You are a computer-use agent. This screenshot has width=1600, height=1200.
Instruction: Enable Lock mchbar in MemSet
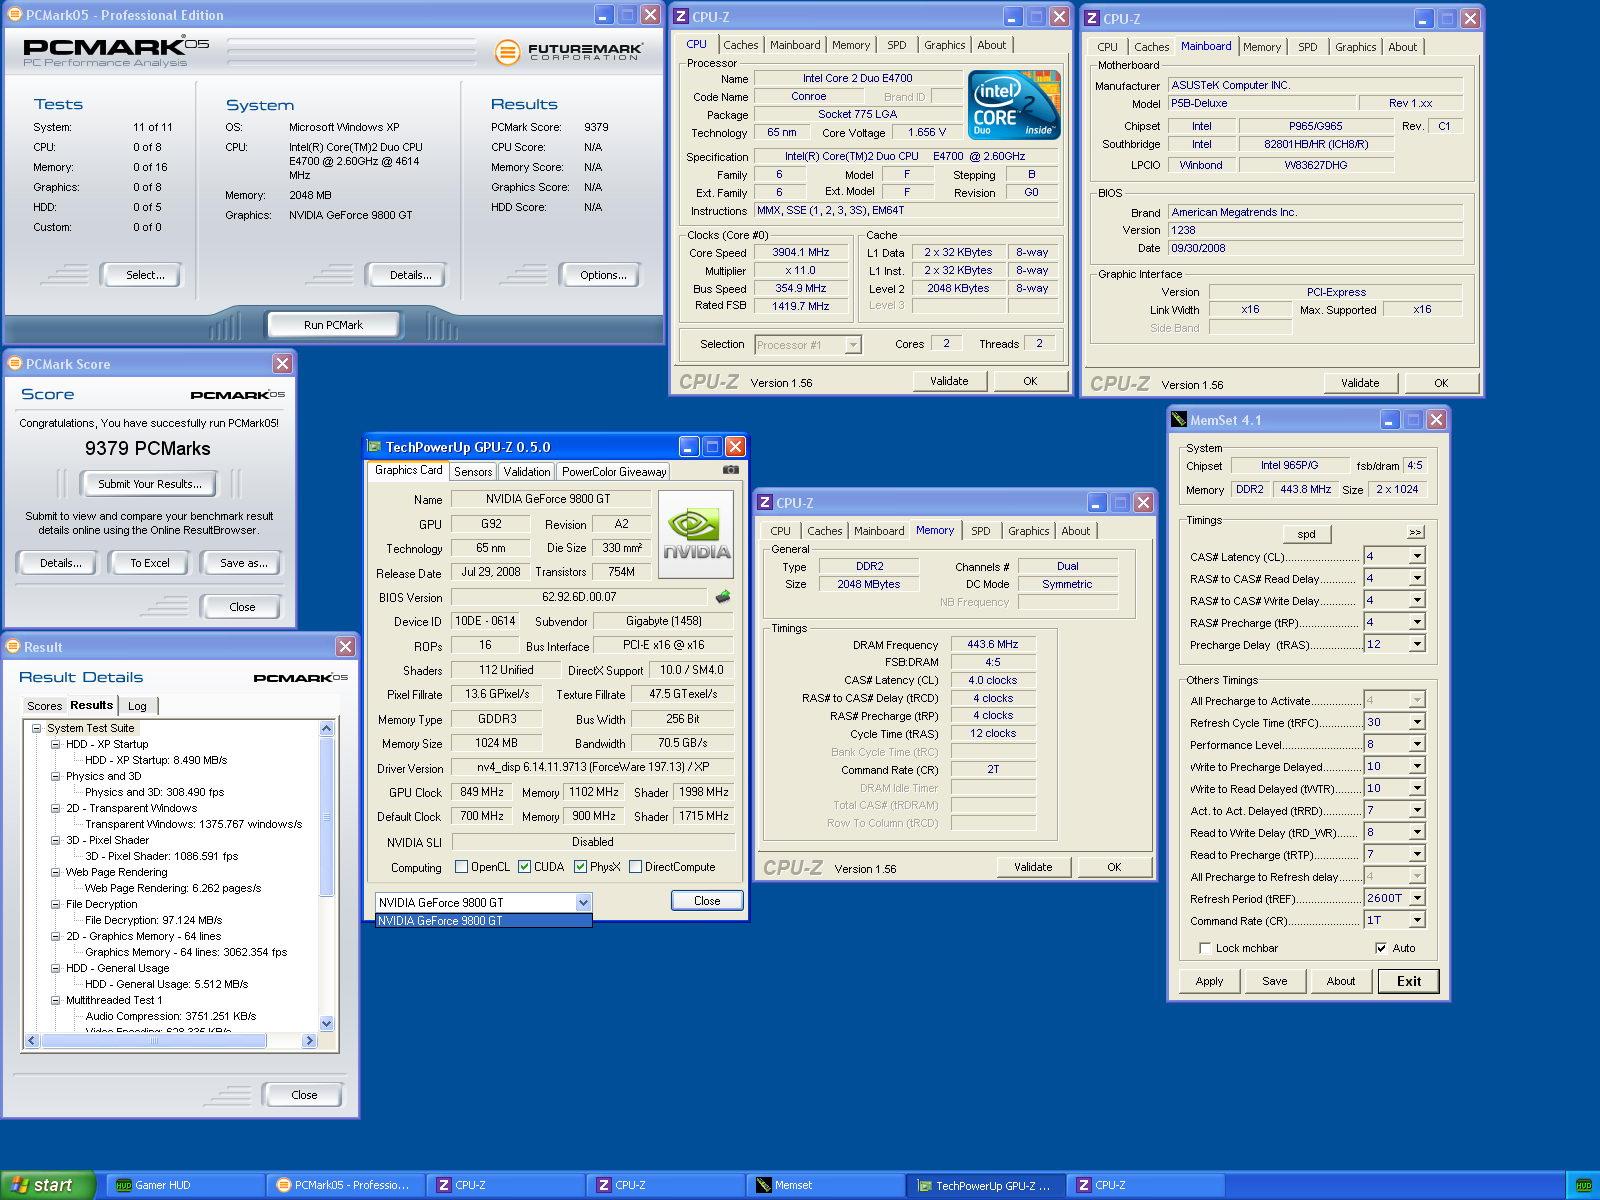point(1205,948)
